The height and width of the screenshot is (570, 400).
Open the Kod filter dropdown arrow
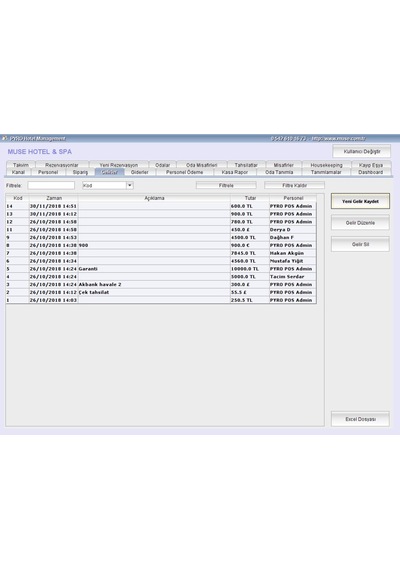coord(129,185)
